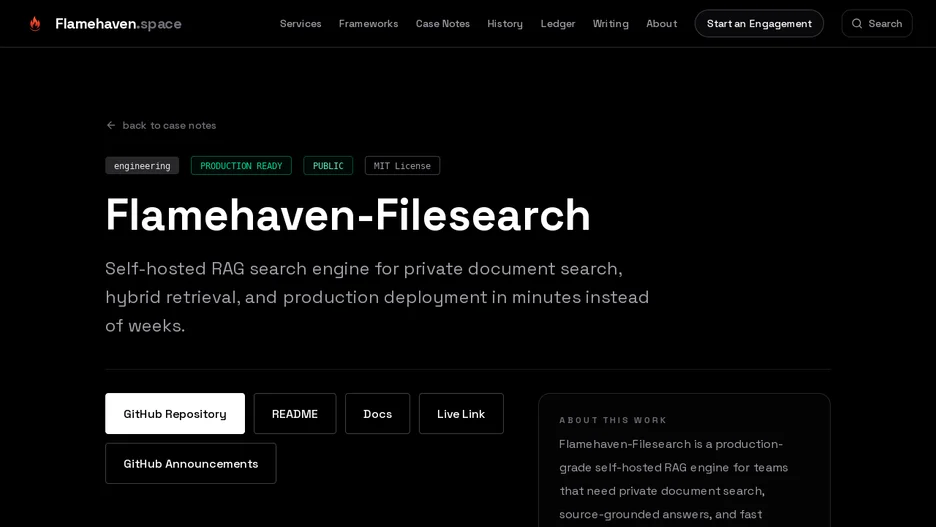Open the Frameworks nav item
Image resolution: width=936 pixels, height=527 pixels.
[x=368, y=24]
